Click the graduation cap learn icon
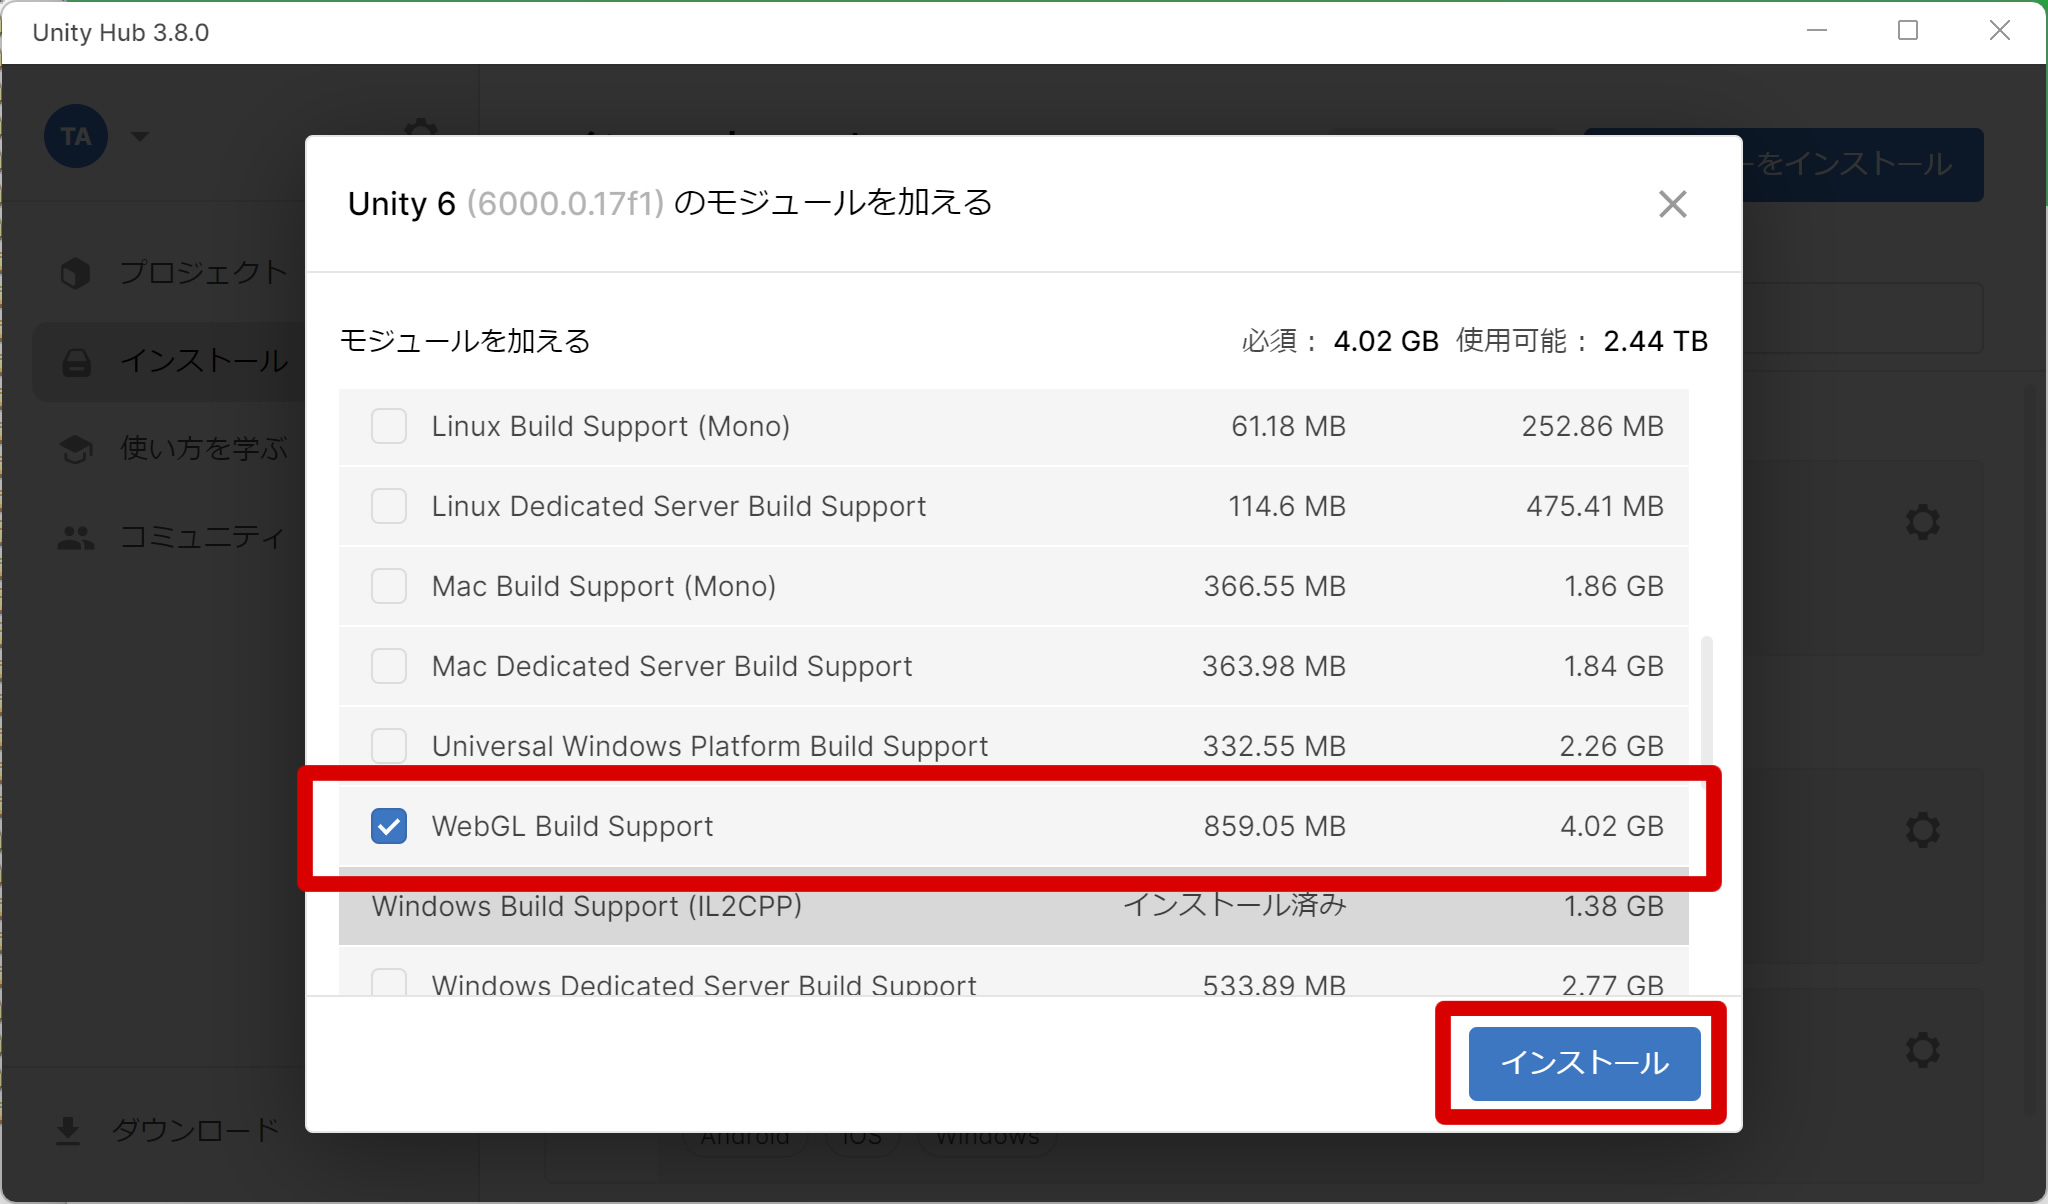This screenshot has height=1204, width=2048. click(76, 449)
